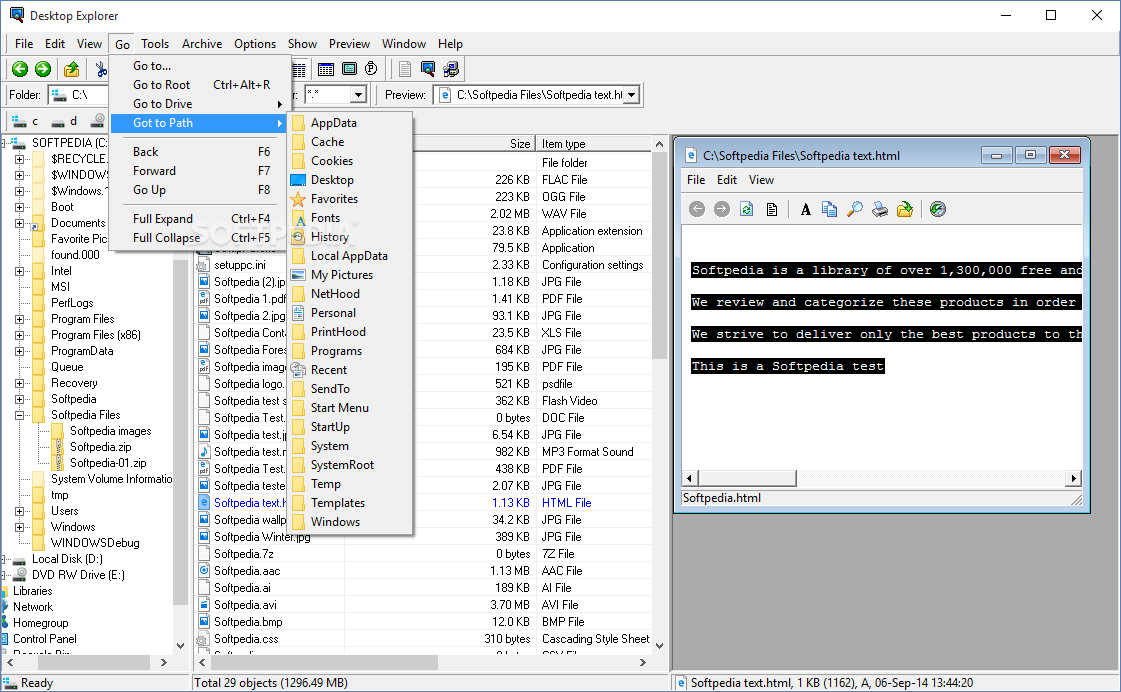Open the preview window's Edit menu
Screen dimensions: 1121x692
coord(726,180)
